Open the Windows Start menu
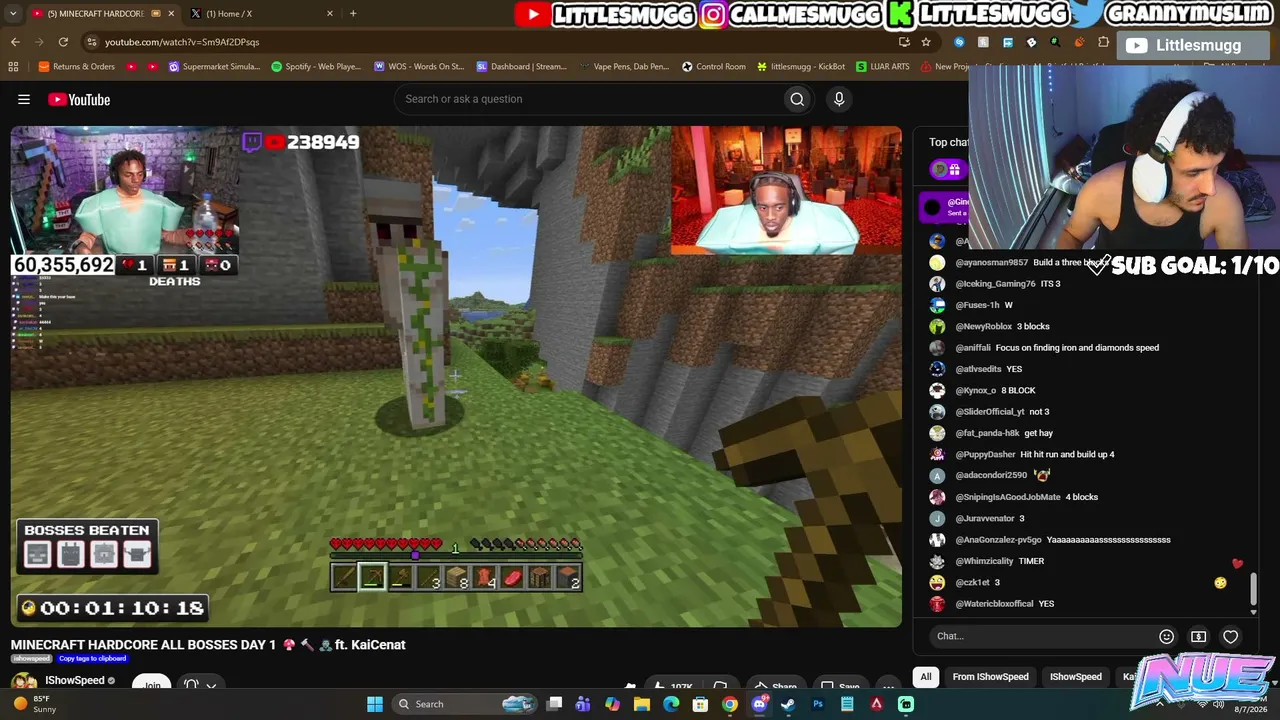This screenshot has height=720, width=1280. 374,704
